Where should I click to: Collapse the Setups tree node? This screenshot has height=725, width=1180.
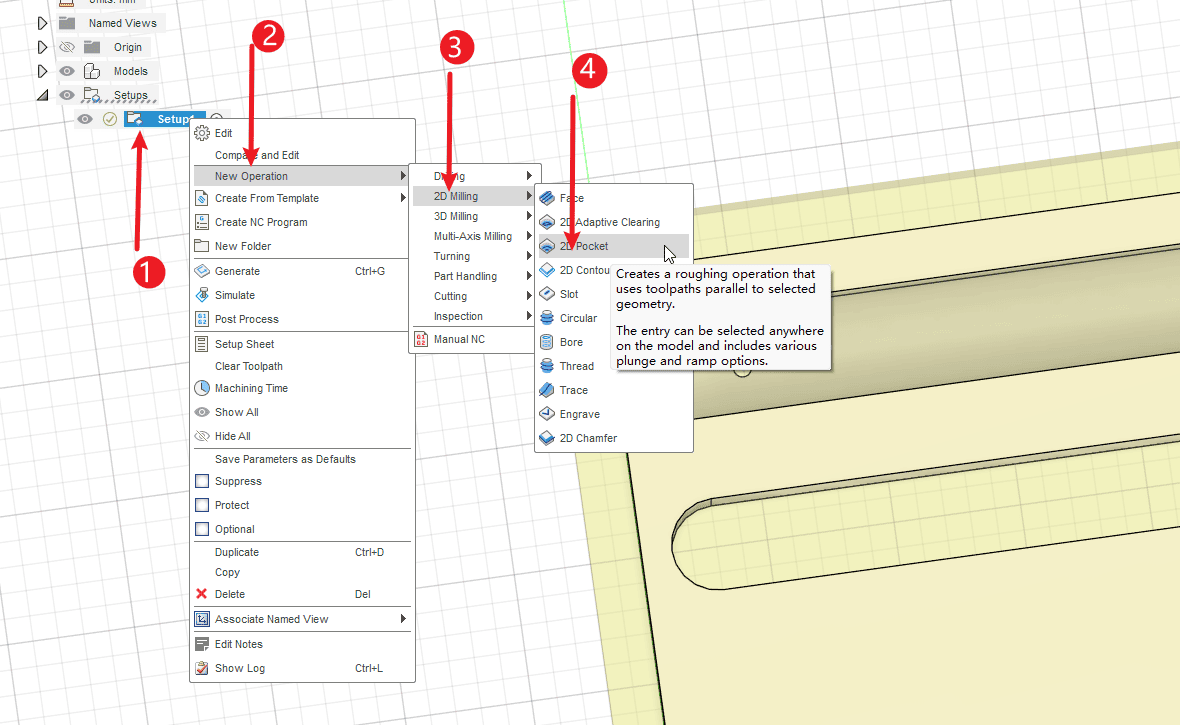pos(42,95)
